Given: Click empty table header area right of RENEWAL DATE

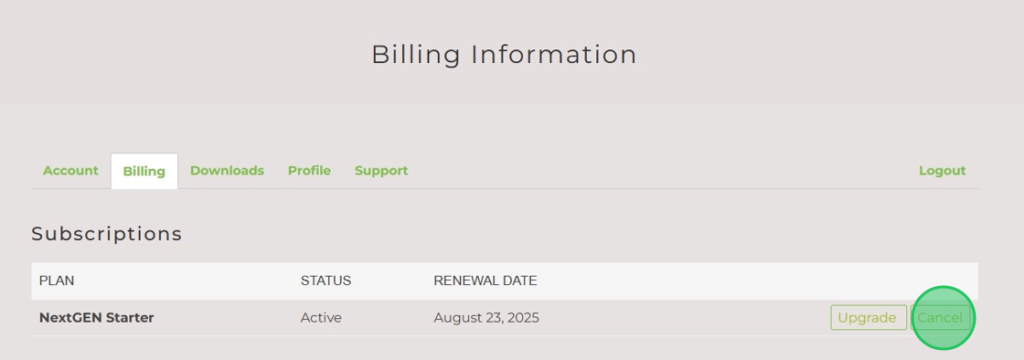Looking at the screenshot, I should click(751, 281).
